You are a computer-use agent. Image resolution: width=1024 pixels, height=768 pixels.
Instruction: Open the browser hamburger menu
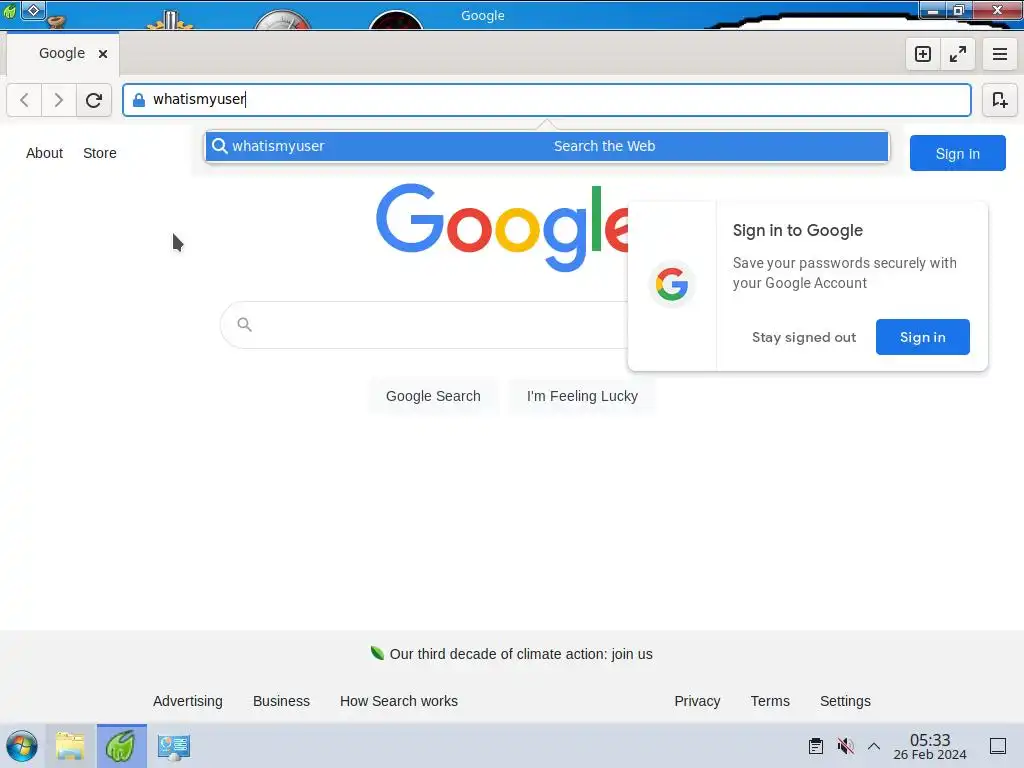pos(1000,54)
